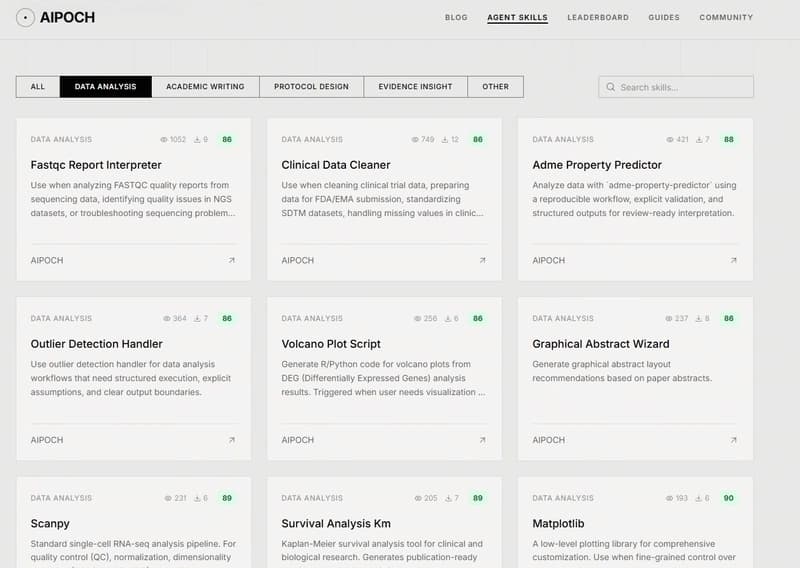
Task: Click the AIPOCH circular logo icon
Action: 25,17
